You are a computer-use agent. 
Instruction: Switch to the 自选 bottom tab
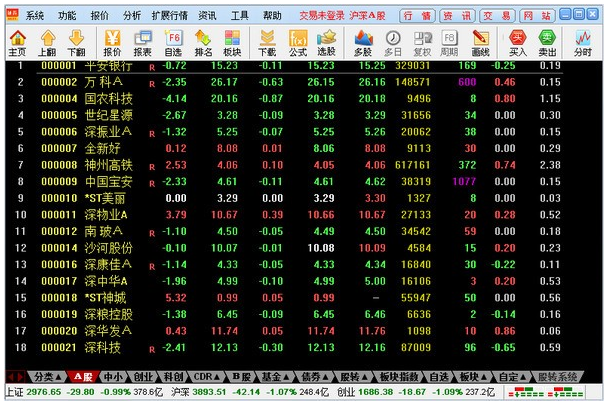(439, 376)
